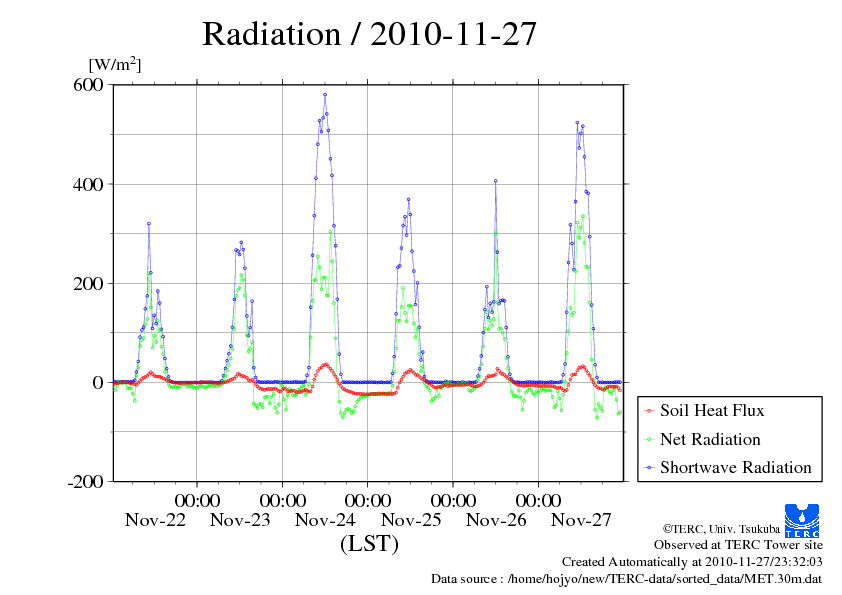Click the 'Nov-26' date label
This screenshot has width=842, height=595.
pyautogui.click(x=496, y=520)
